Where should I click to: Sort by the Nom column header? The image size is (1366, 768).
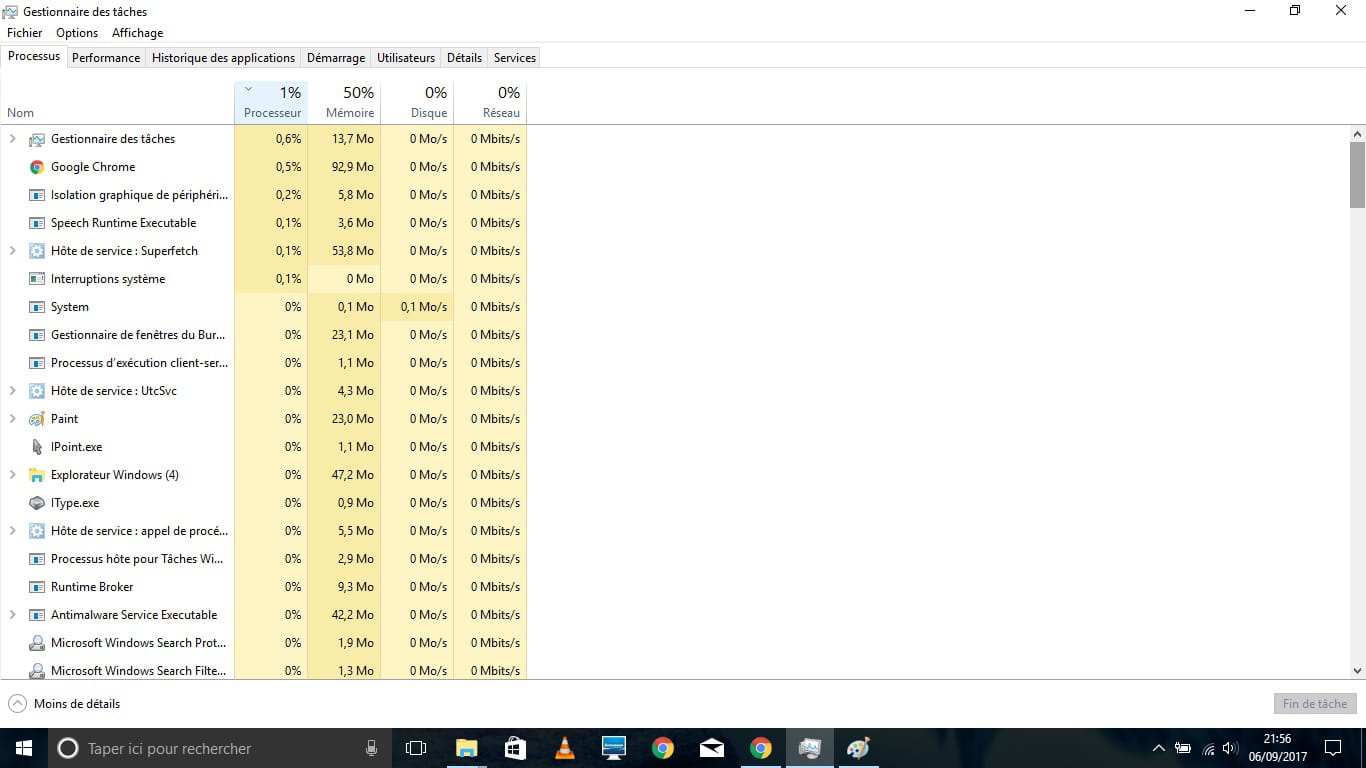pyautogui.click(x=117, y=103)
